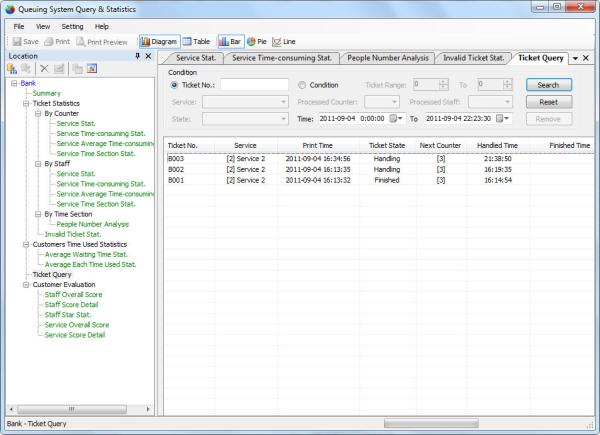Click the application logo icon in title bar
Image resolution: width=600 pixels, height=435 pixels.
(x=10, y=9)
